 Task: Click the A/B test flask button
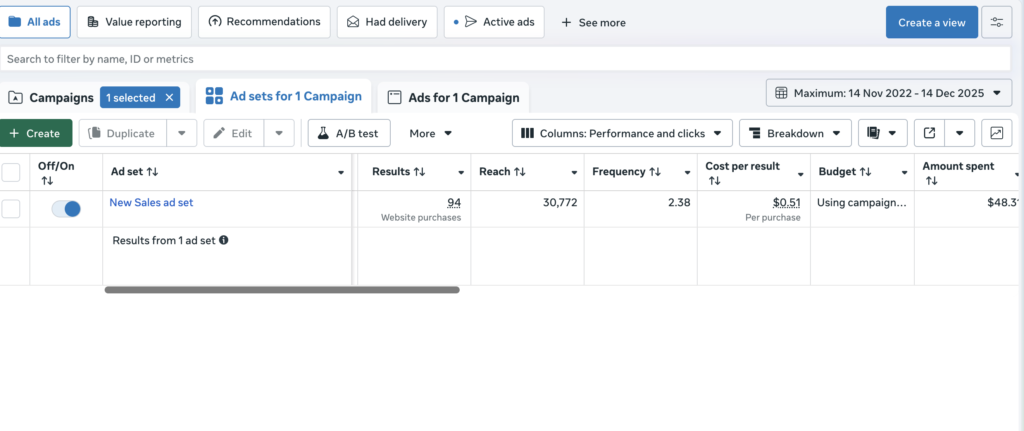(x=348, y=133)
